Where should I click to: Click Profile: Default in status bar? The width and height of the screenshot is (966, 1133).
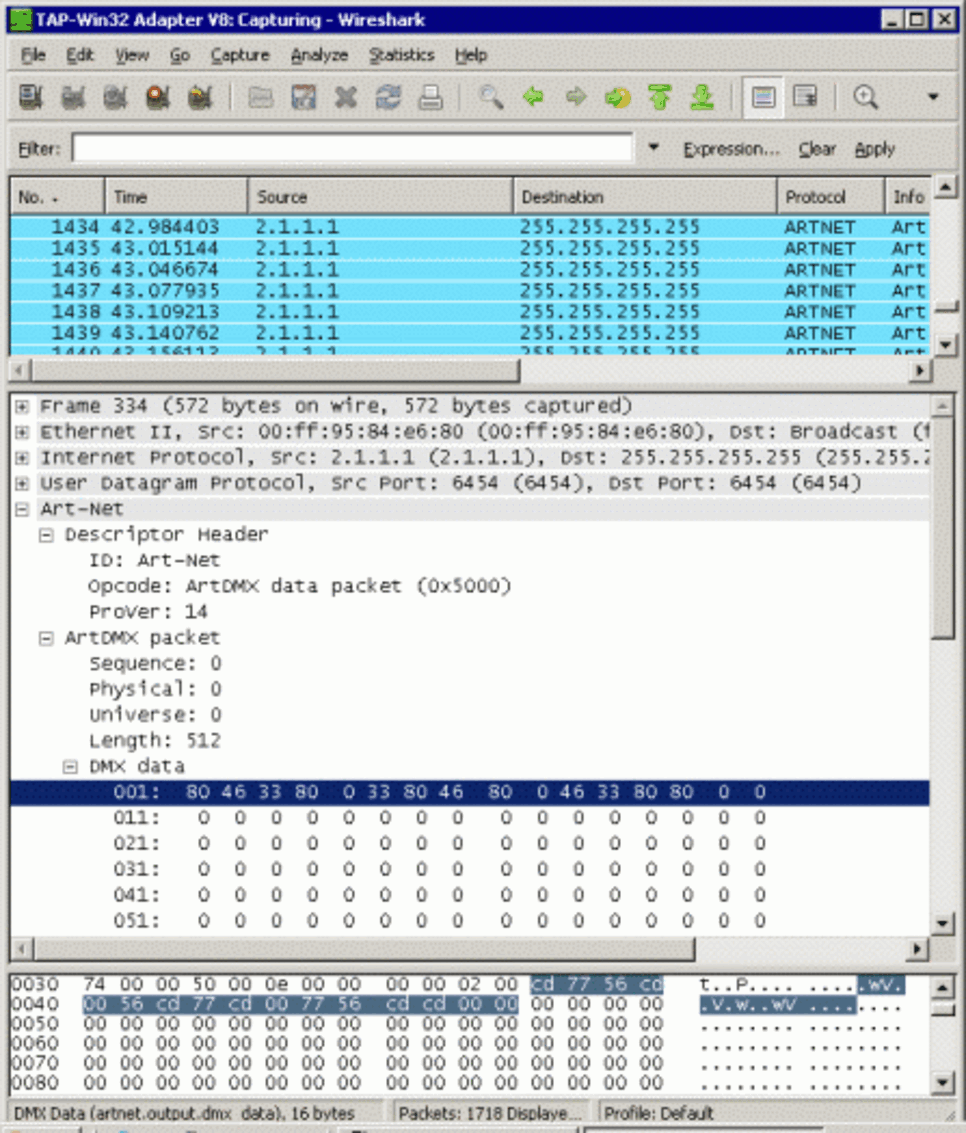tap(658, 1113)
